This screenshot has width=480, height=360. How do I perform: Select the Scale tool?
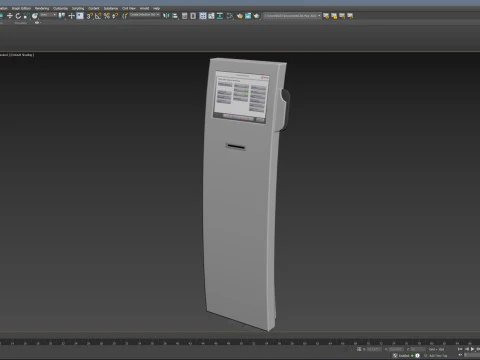pyautogui.click(x=26, y=16)
